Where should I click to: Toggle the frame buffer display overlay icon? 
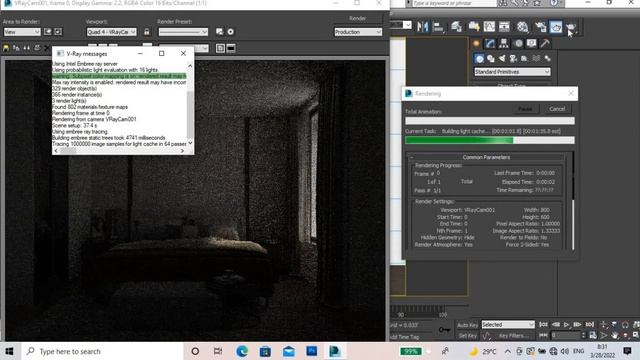pyautogui.click(x=220, y=48)
